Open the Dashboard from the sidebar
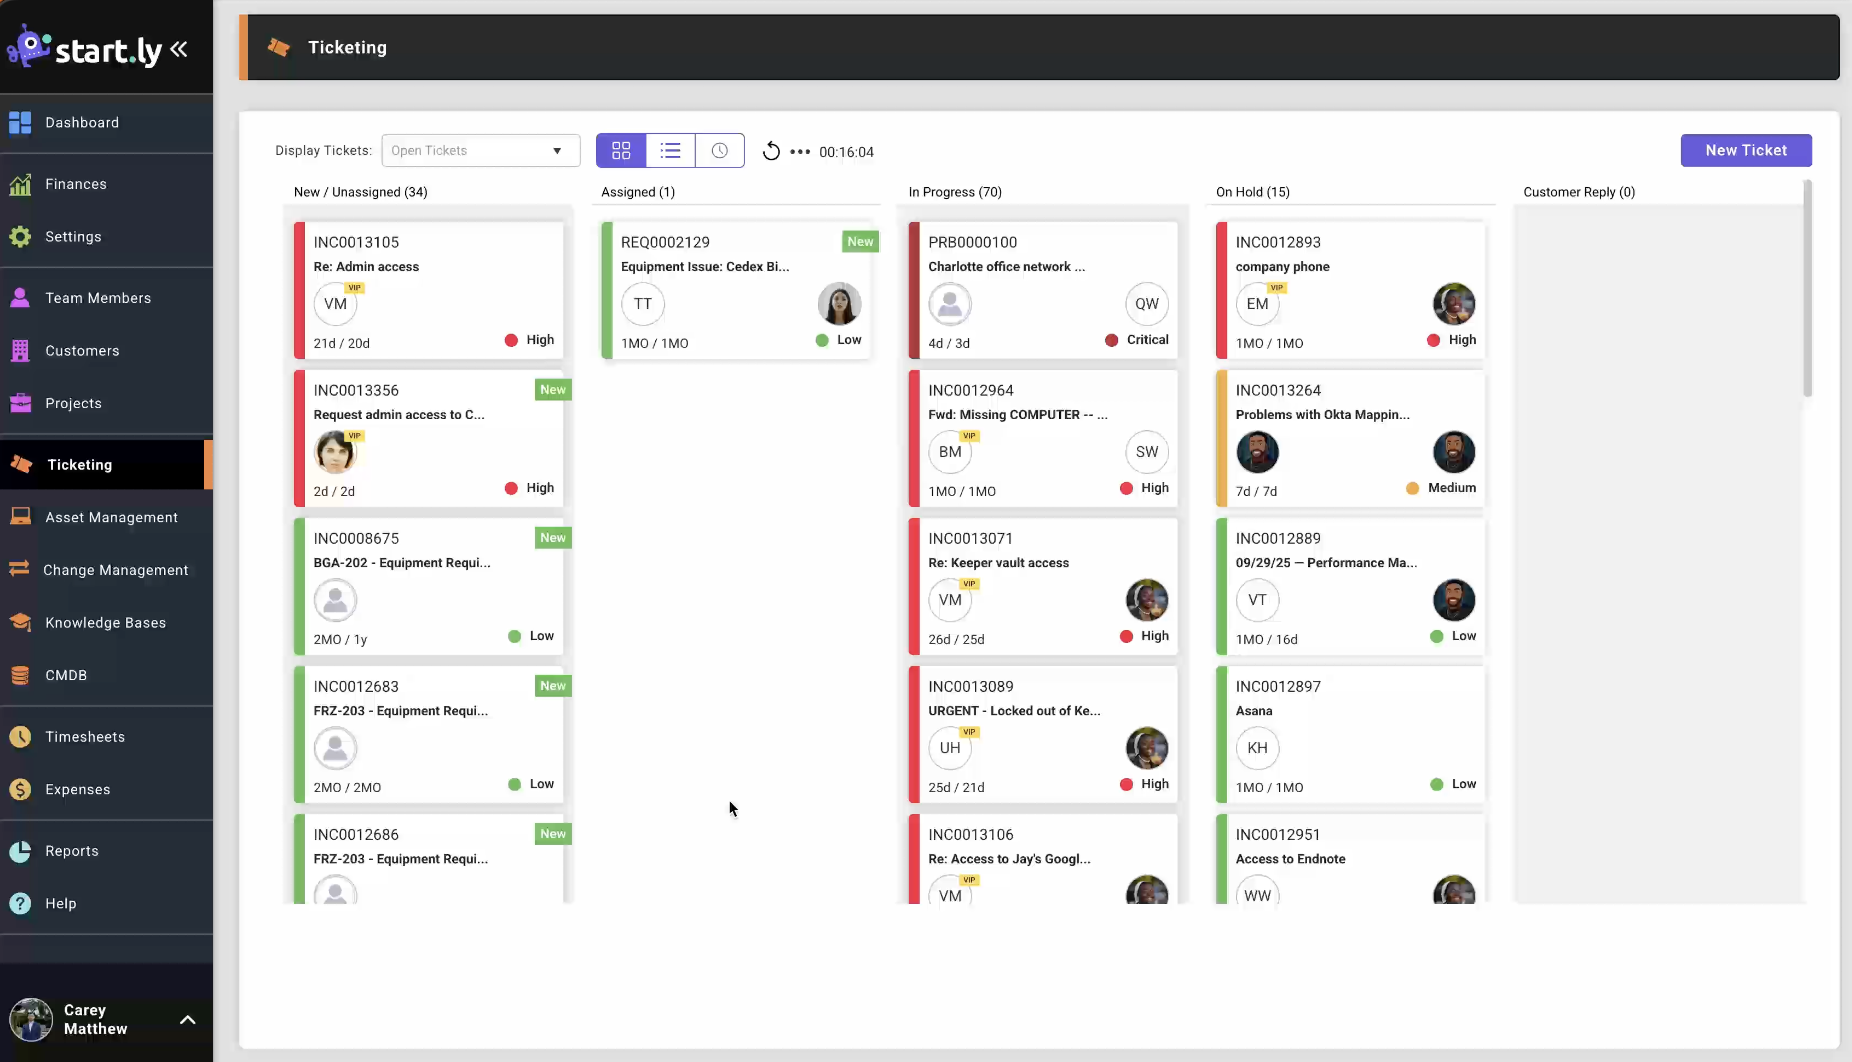 82,122
